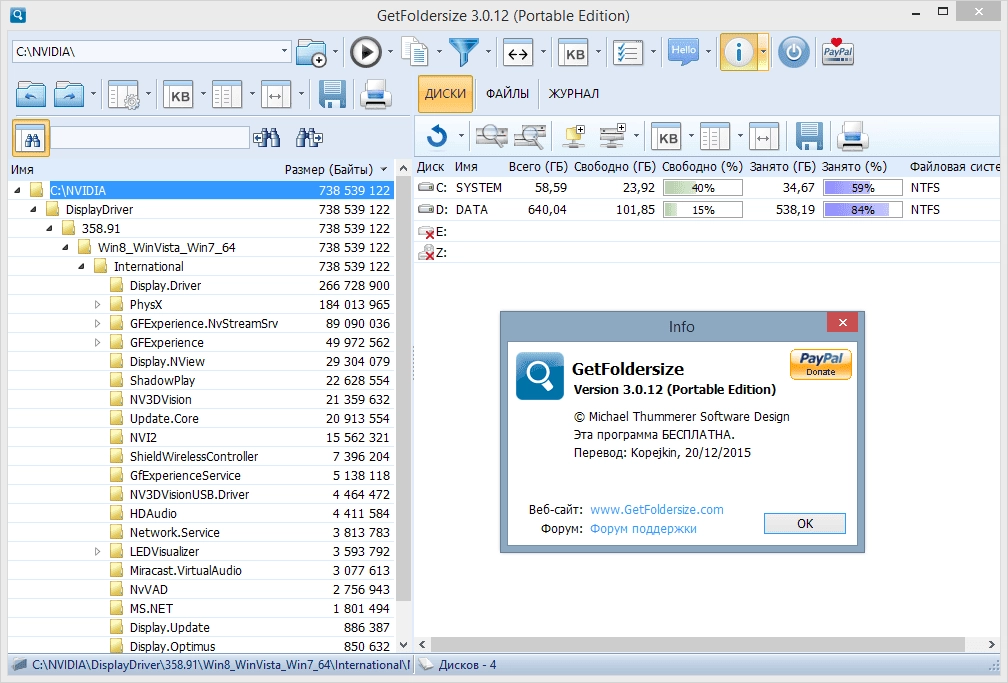Click the find previous binoculars icon
Image resolution: width=1008 pixels, height=683 pixels.
(267, 137)
